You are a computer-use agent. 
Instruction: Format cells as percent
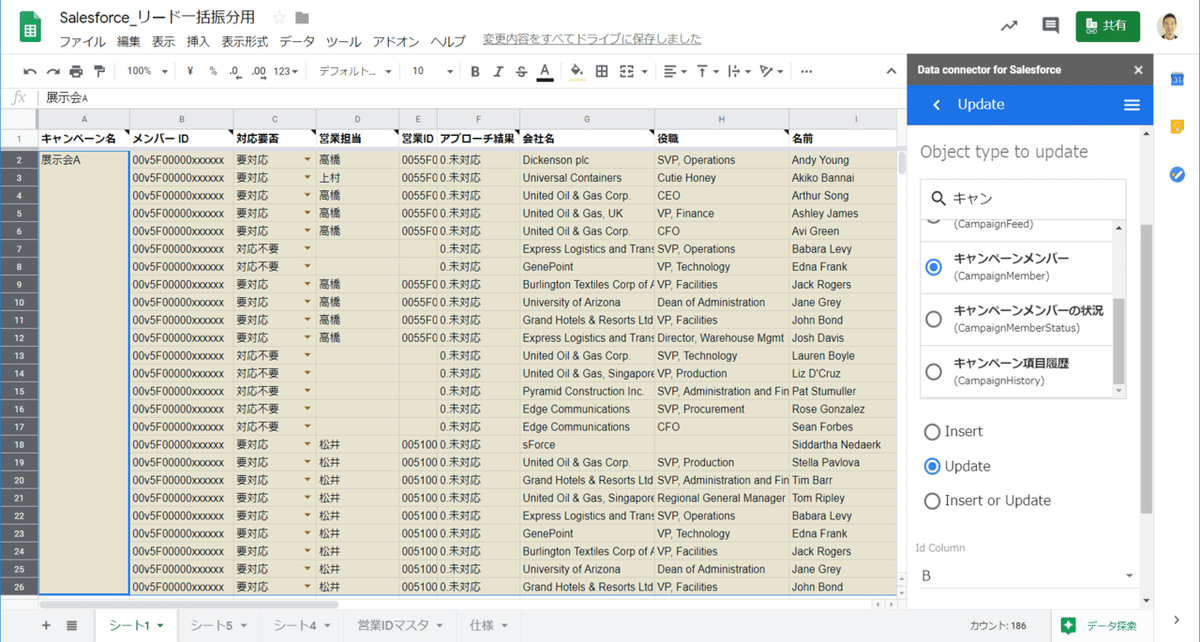[x=213, y=72]
